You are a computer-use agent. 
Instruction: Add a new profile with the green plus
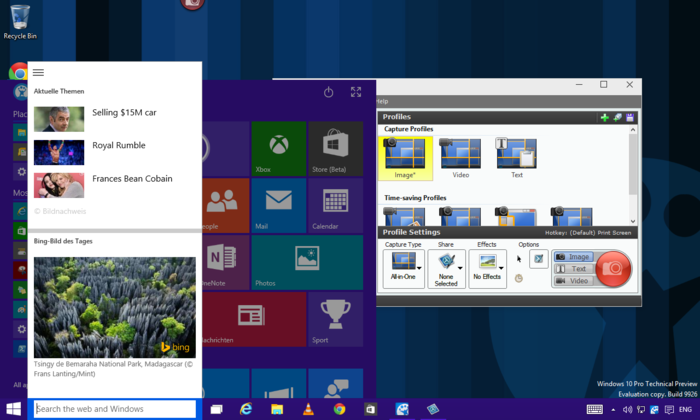pyautogui.click(x=604, y=117)
